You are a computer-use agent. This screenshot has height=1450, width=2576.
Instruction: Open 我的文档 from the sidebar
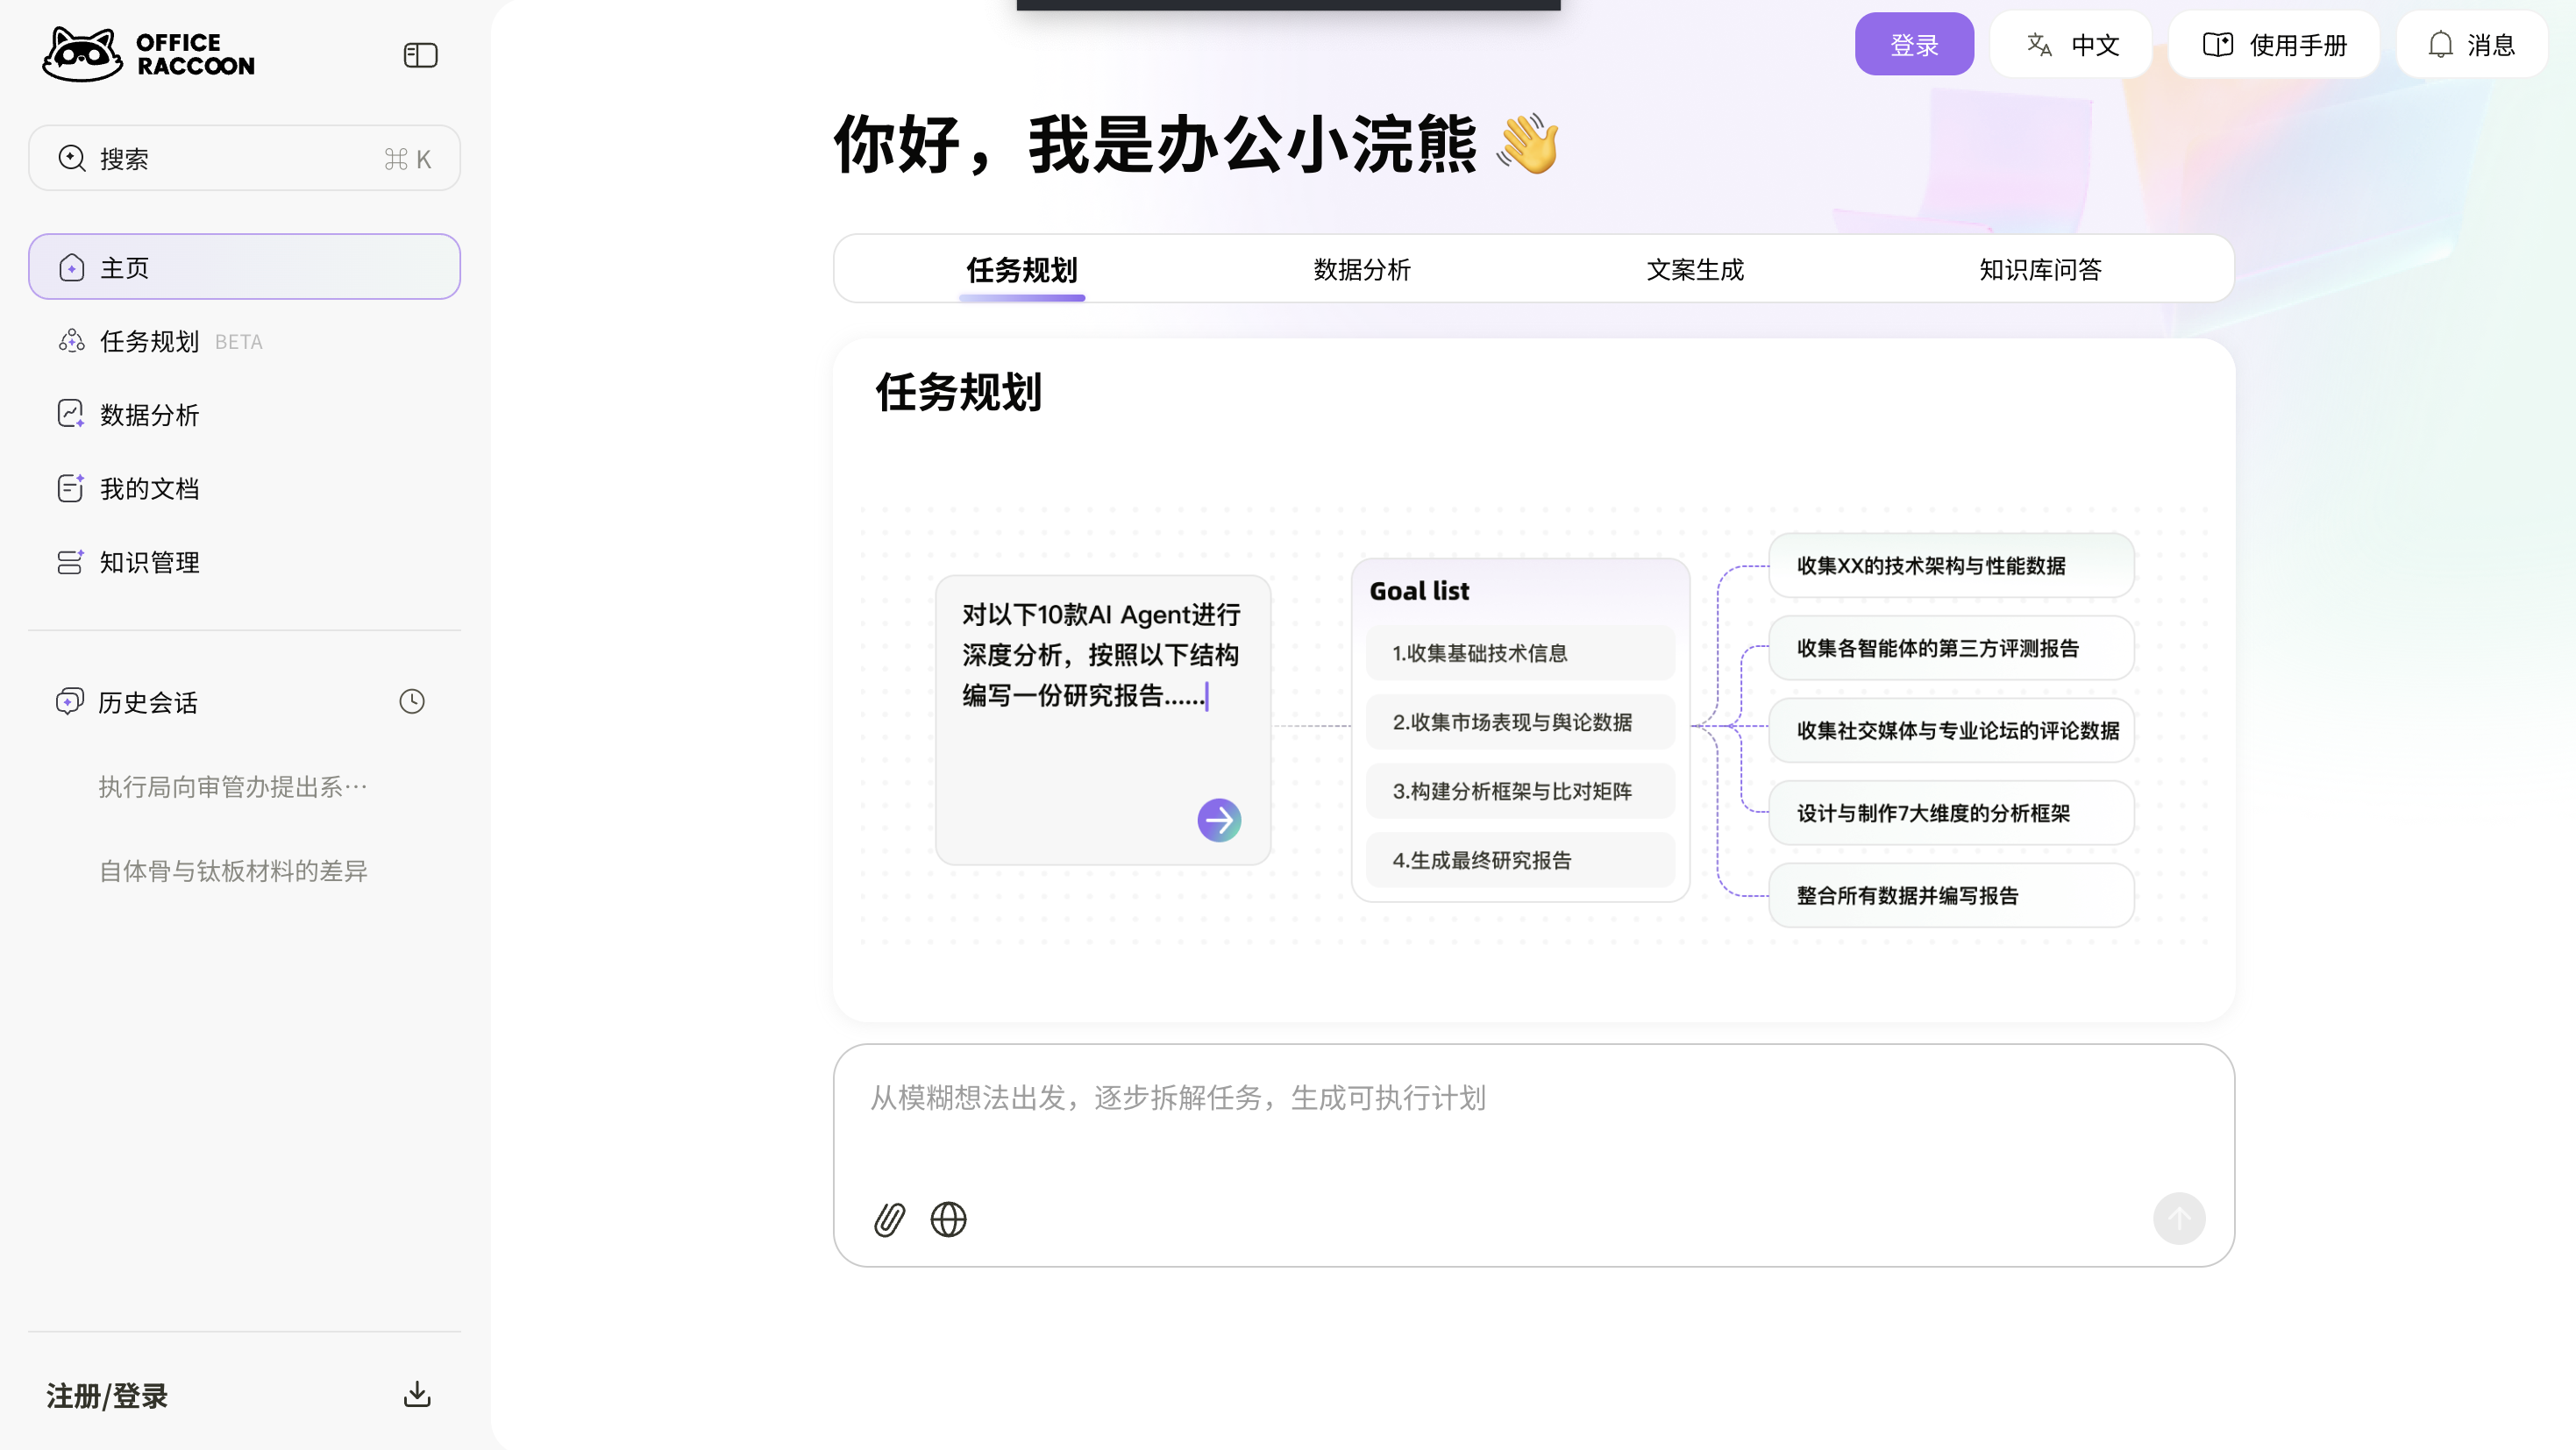point(150,488)
